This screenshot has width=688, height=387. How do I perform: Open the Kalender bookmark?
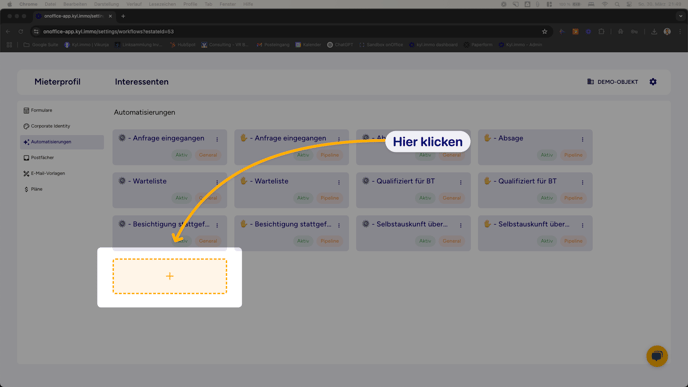coord(308,45)
